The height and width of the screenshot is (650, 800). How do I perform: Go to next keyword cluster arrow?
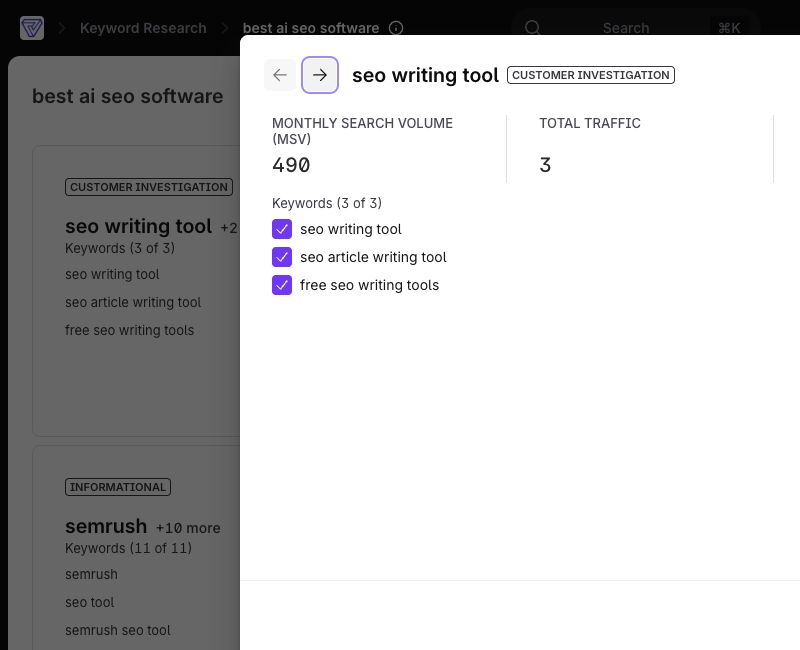click(320, 75)
